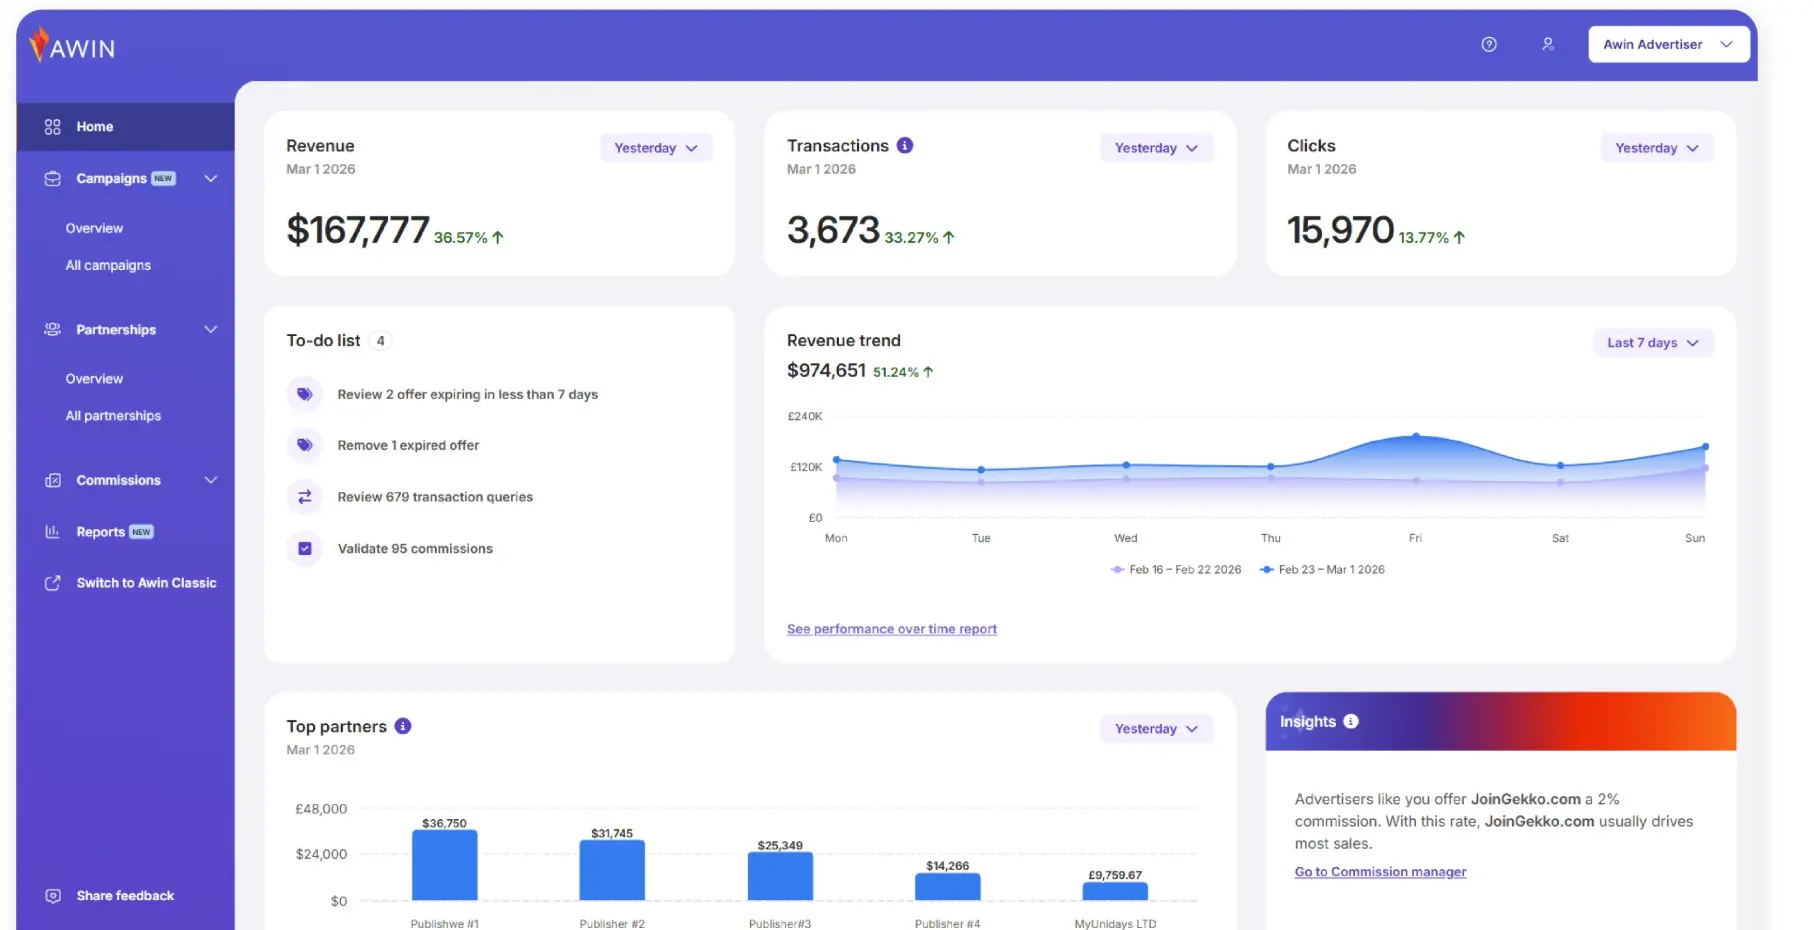1814x930 pixels.
Task: Click the tag icon for expiring offers
Action: tap(305, 394)
